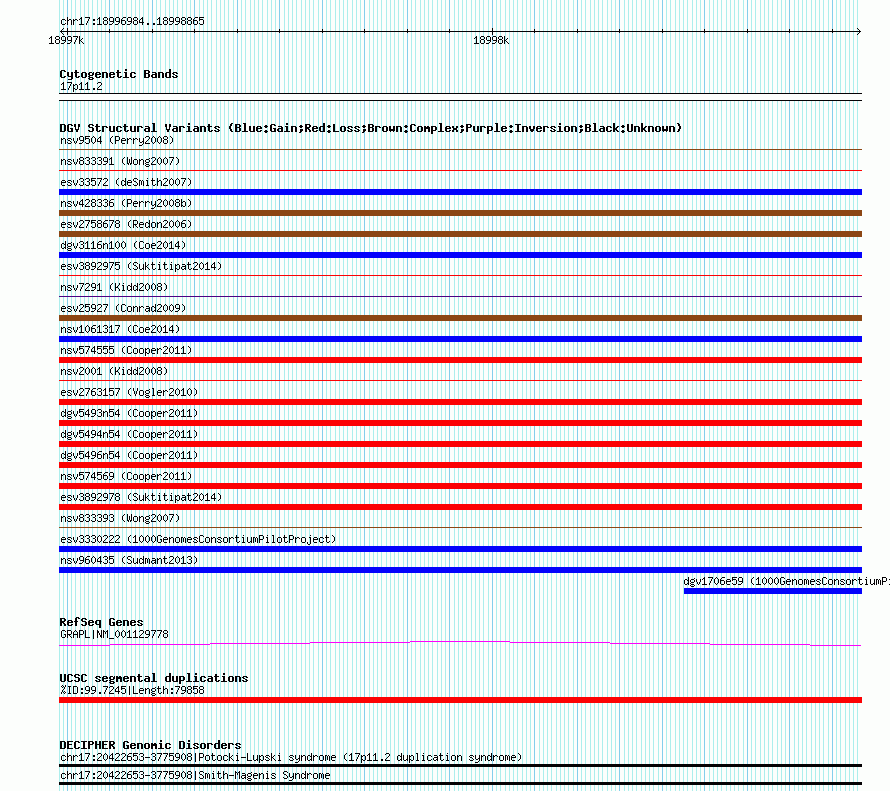
Task: Click the right arrow of the ruler
Action: [x=859, y=32]
